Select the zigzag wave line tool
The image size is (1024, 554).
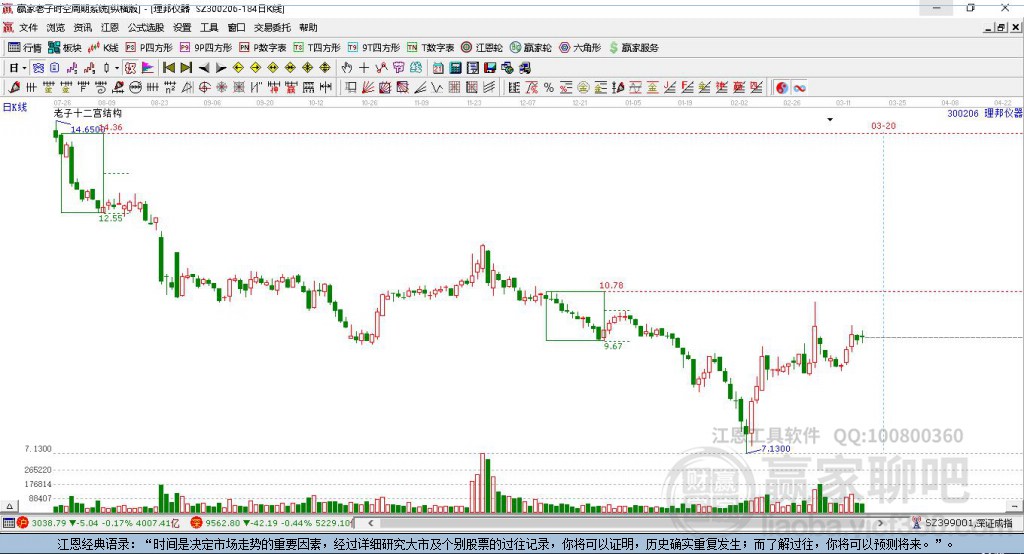437,88
